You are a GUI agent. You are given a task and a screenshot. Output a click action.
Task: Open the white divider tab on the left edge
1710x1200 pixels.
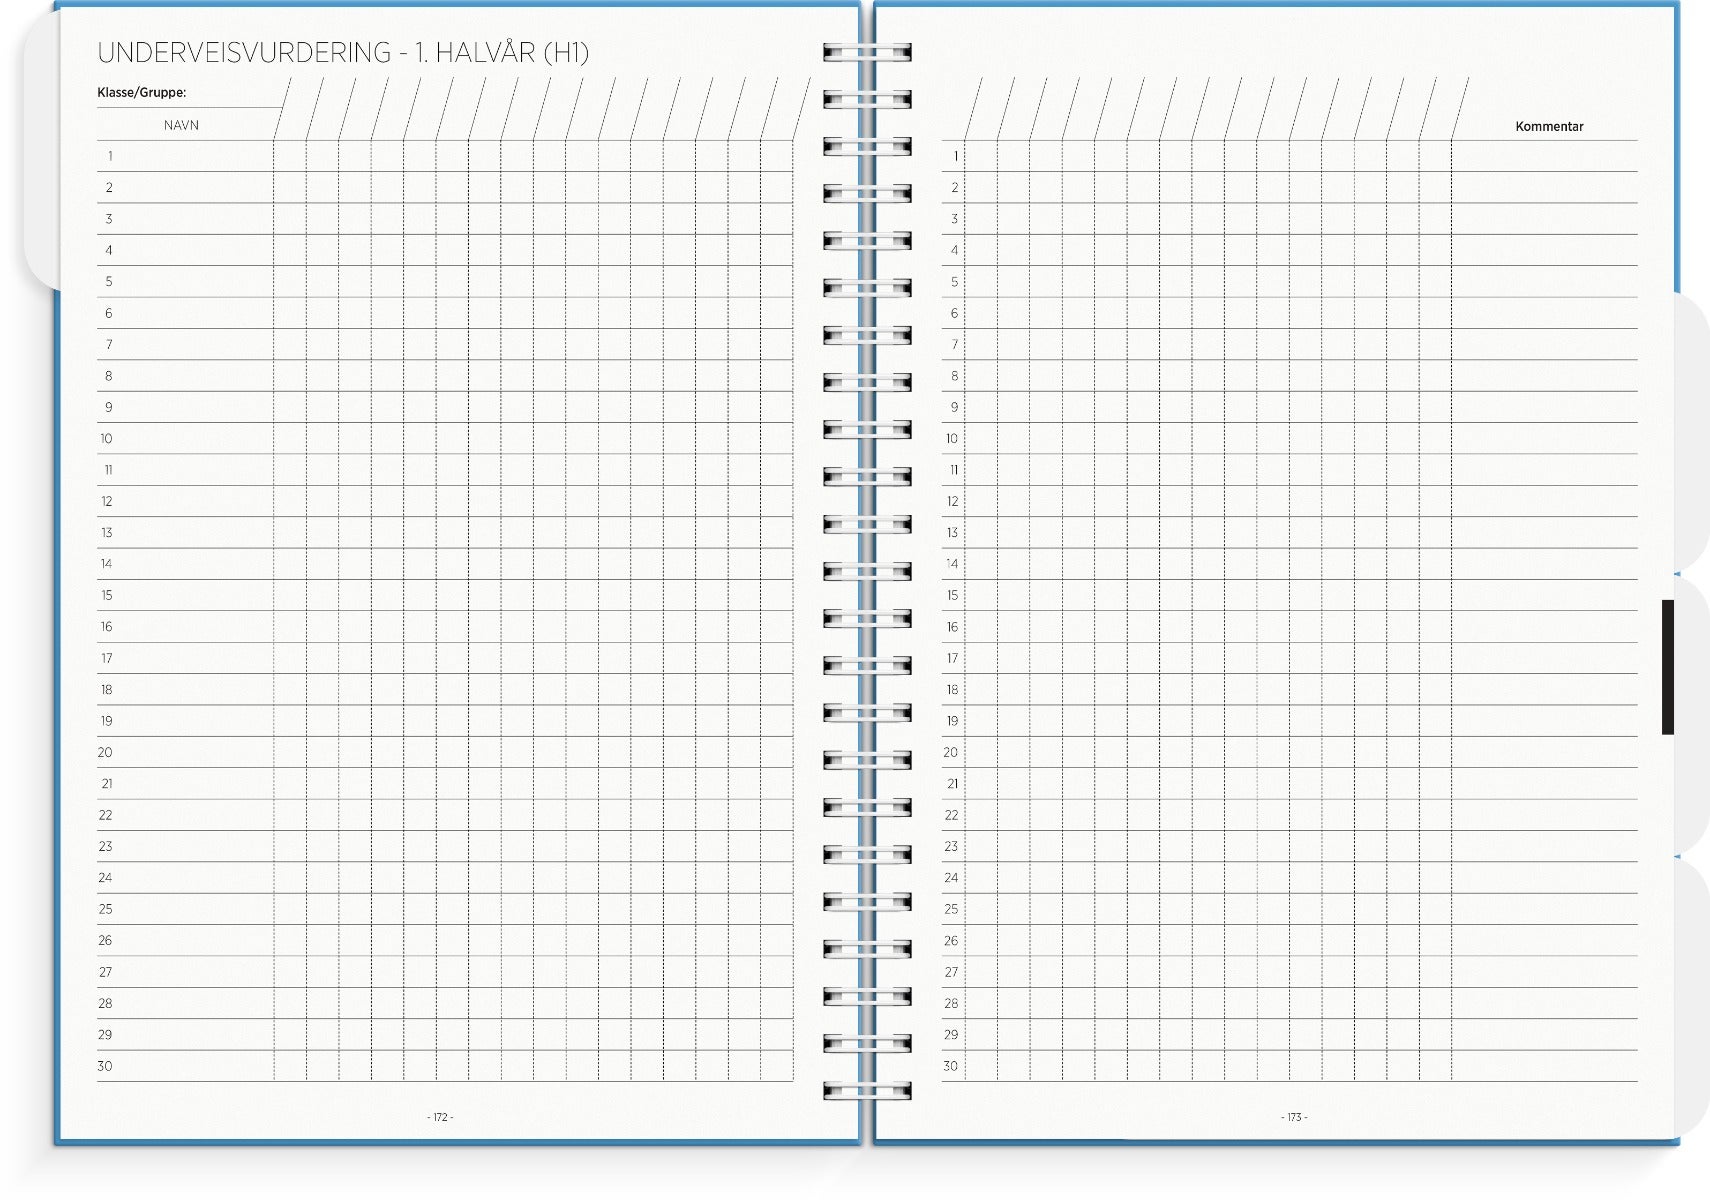click(40, 150)
